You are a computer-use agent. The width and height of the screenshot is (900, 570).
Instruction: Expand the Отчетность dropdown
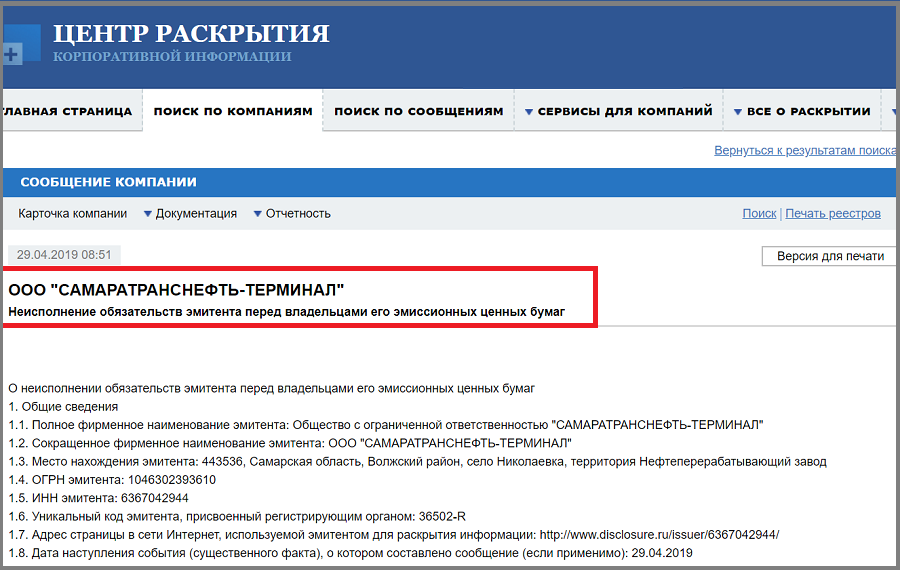click(292, 214)
